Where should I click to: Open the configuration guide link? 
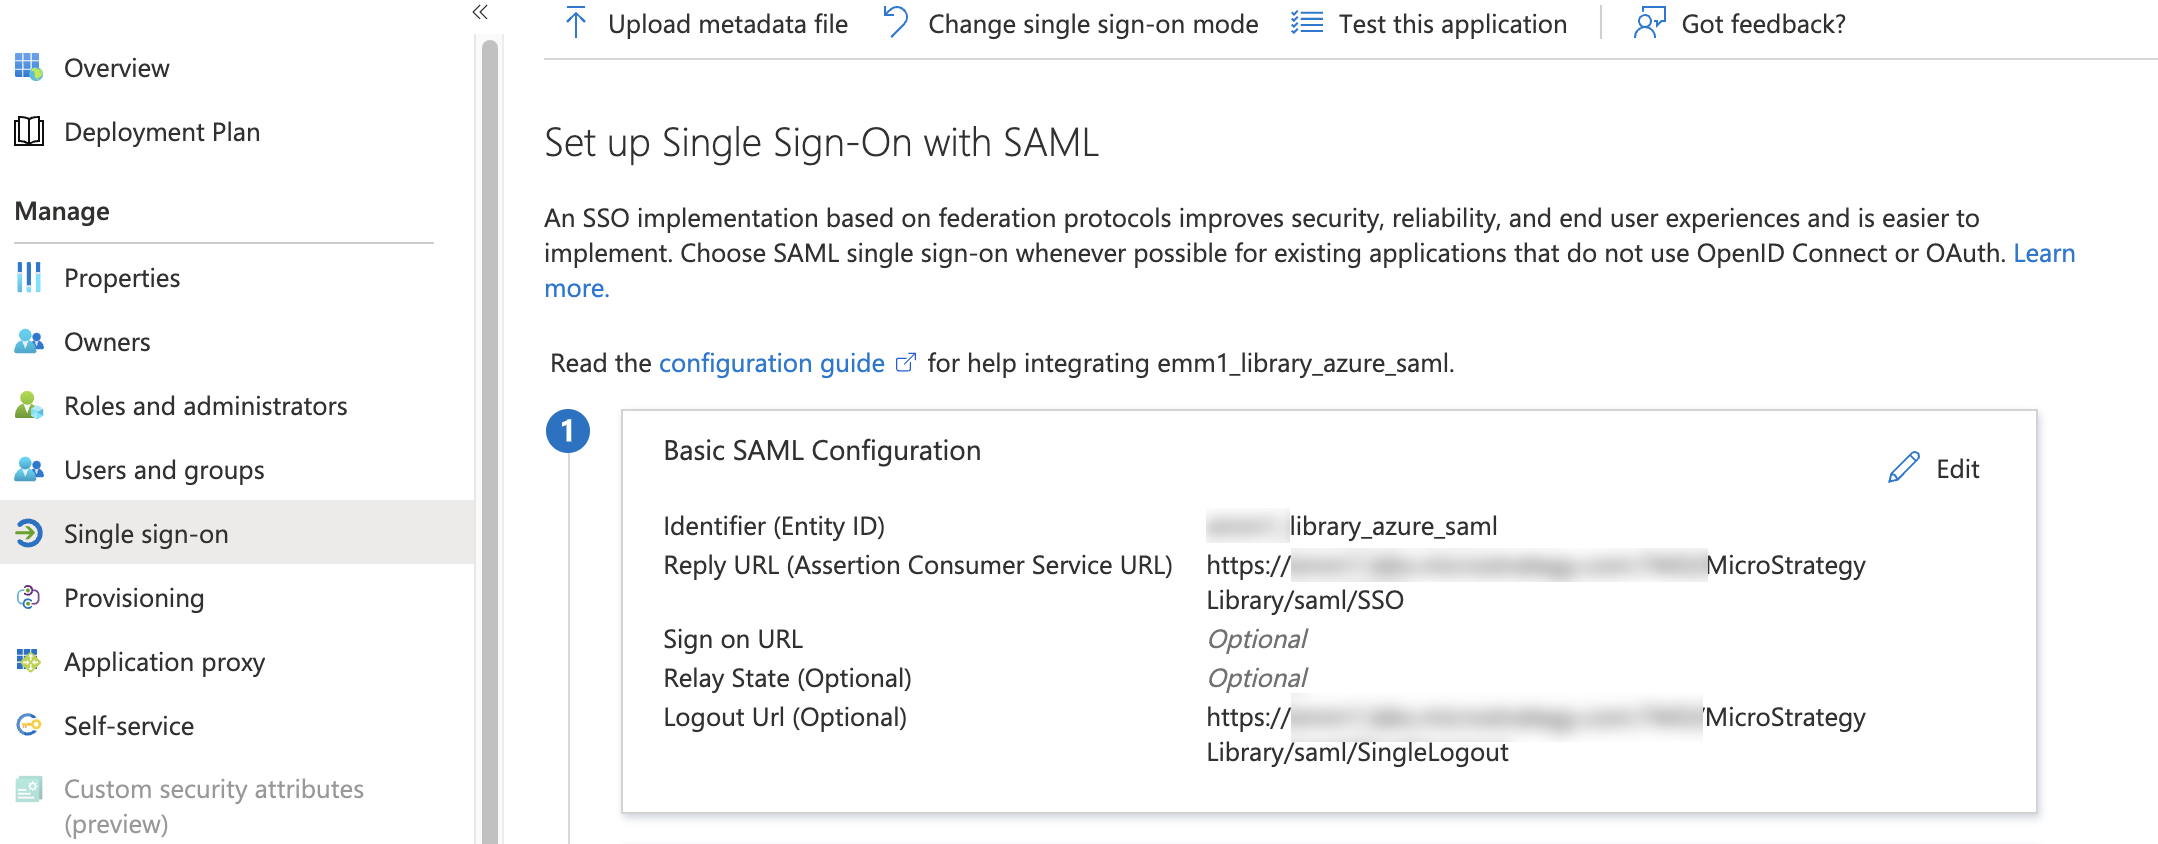coord(771,363)
